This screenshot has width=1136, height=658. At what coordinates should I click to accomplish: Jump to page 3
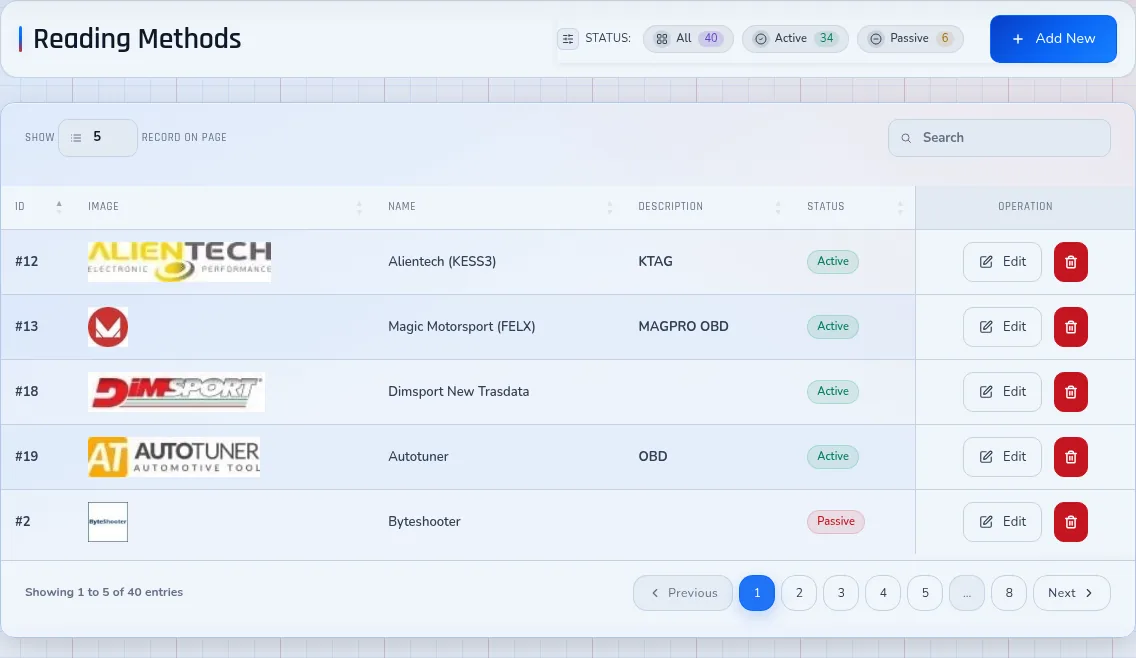tap(841, 593)
